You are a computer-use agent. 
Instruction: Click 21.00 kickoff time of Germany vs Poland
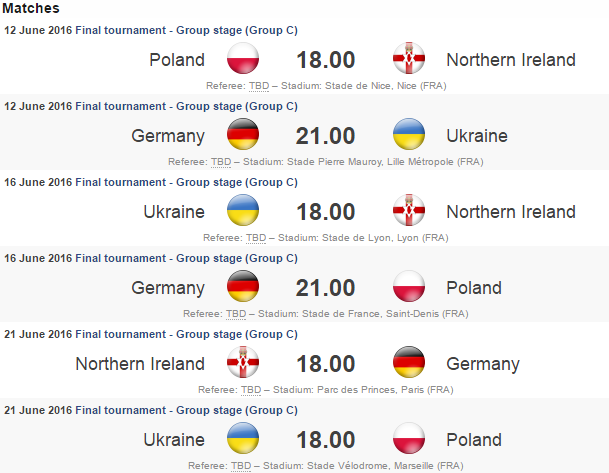[326, 288]
